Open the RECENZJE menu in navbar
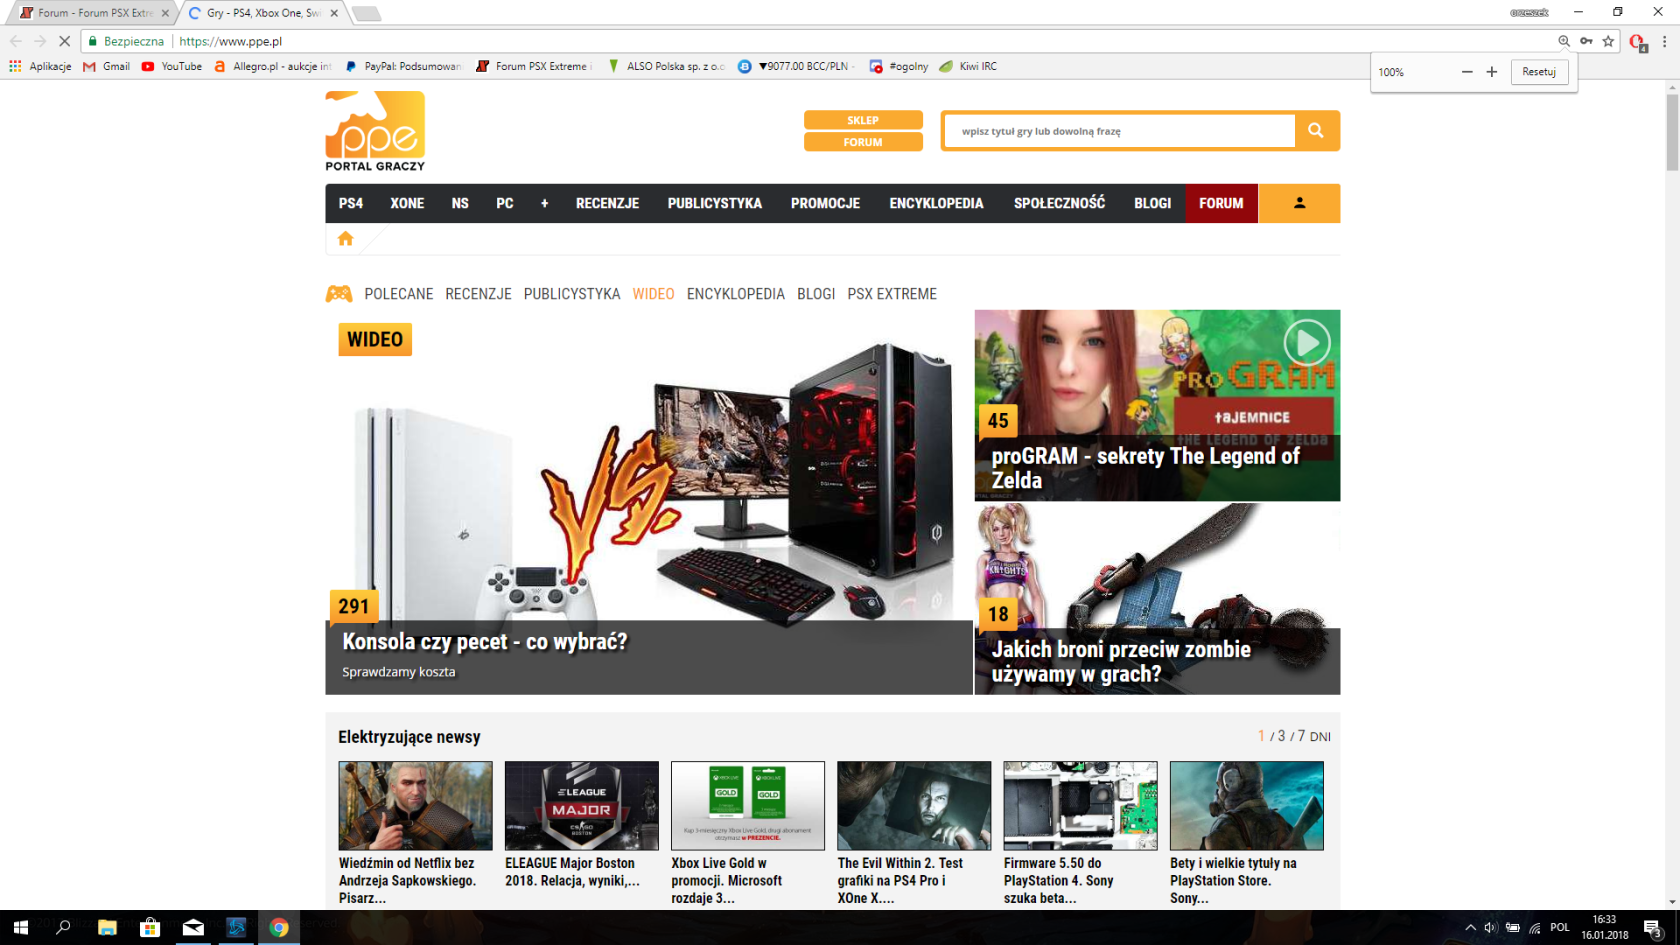Screen dimensions: 1680x945 (x=607, y=203)
